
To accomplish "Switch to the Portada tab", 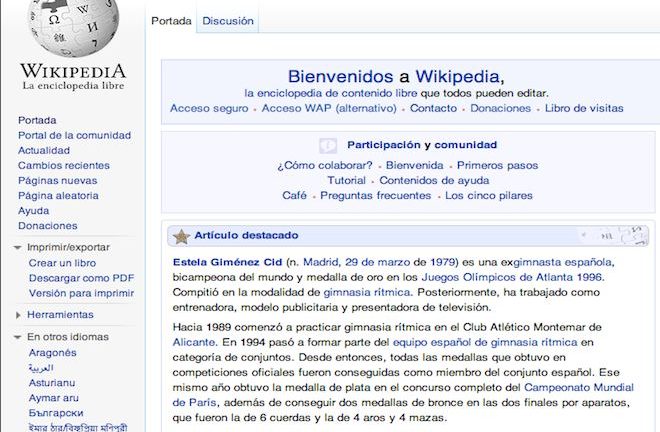I will [171, 21].
